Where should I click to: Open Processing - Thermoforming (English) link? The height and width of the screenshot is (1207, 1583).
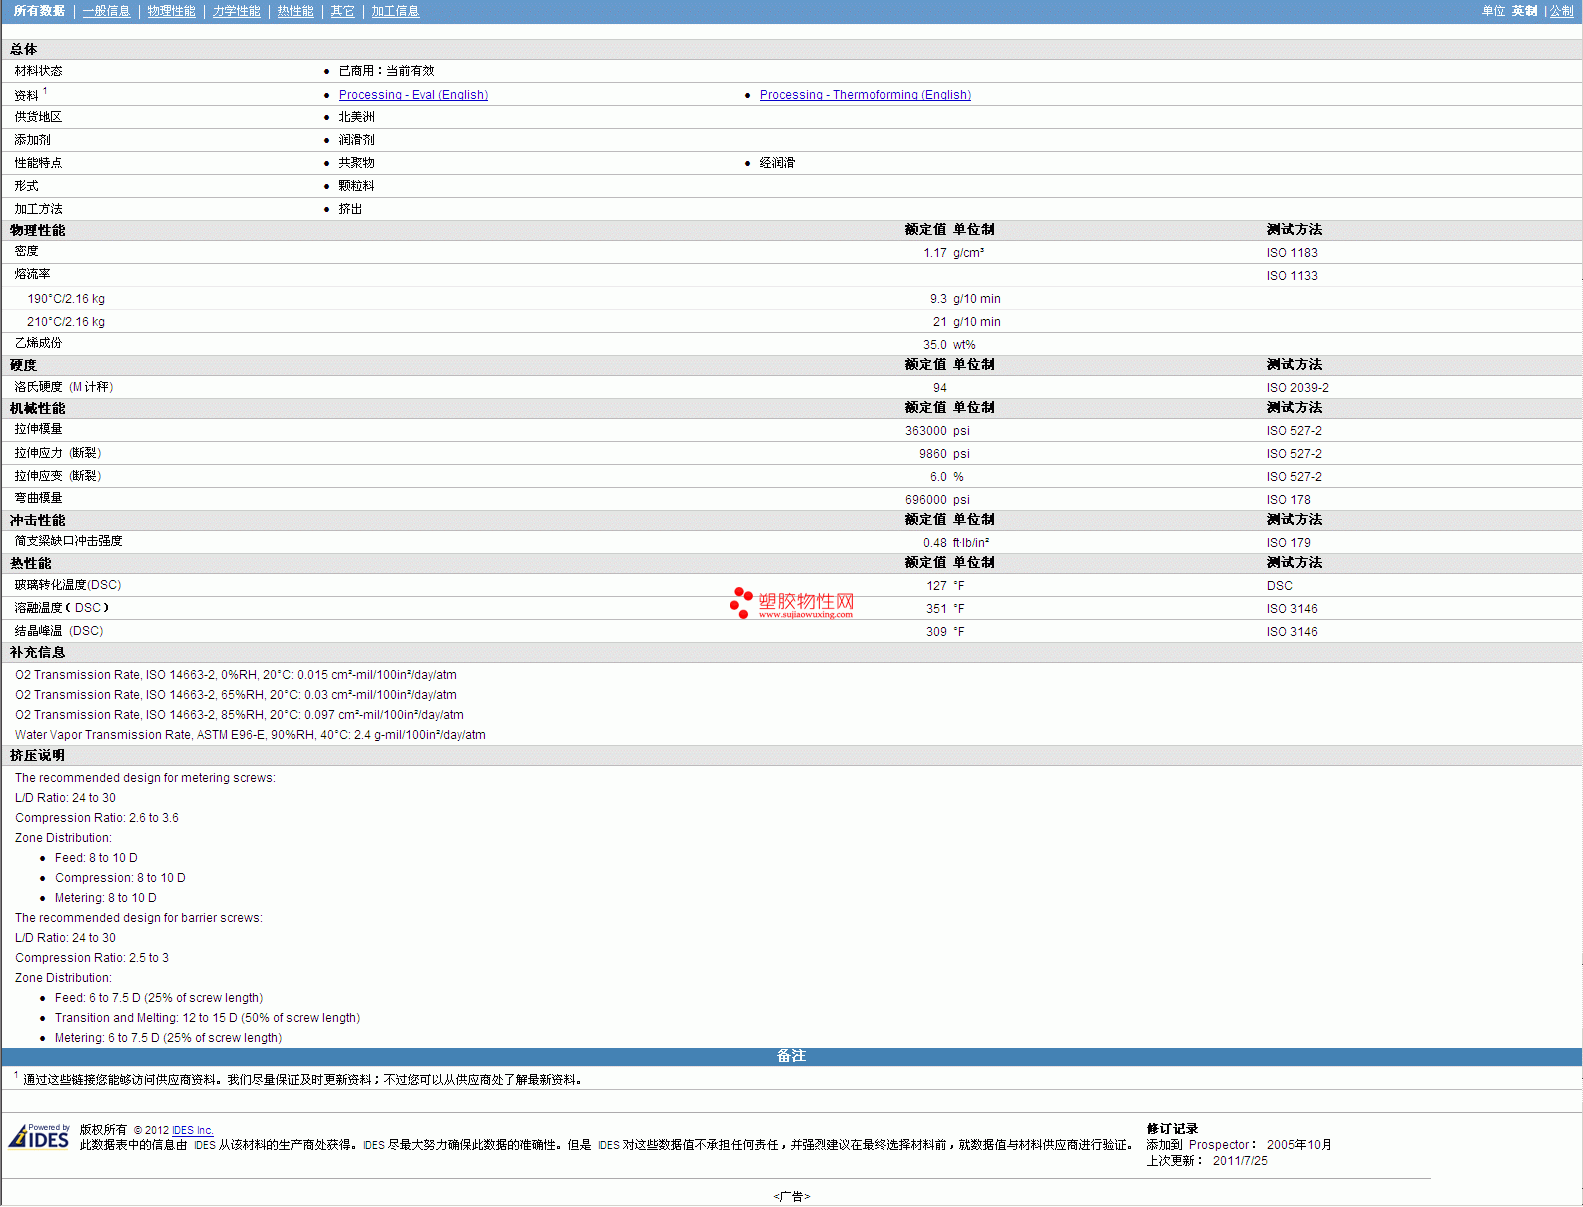tap(865, 95)
